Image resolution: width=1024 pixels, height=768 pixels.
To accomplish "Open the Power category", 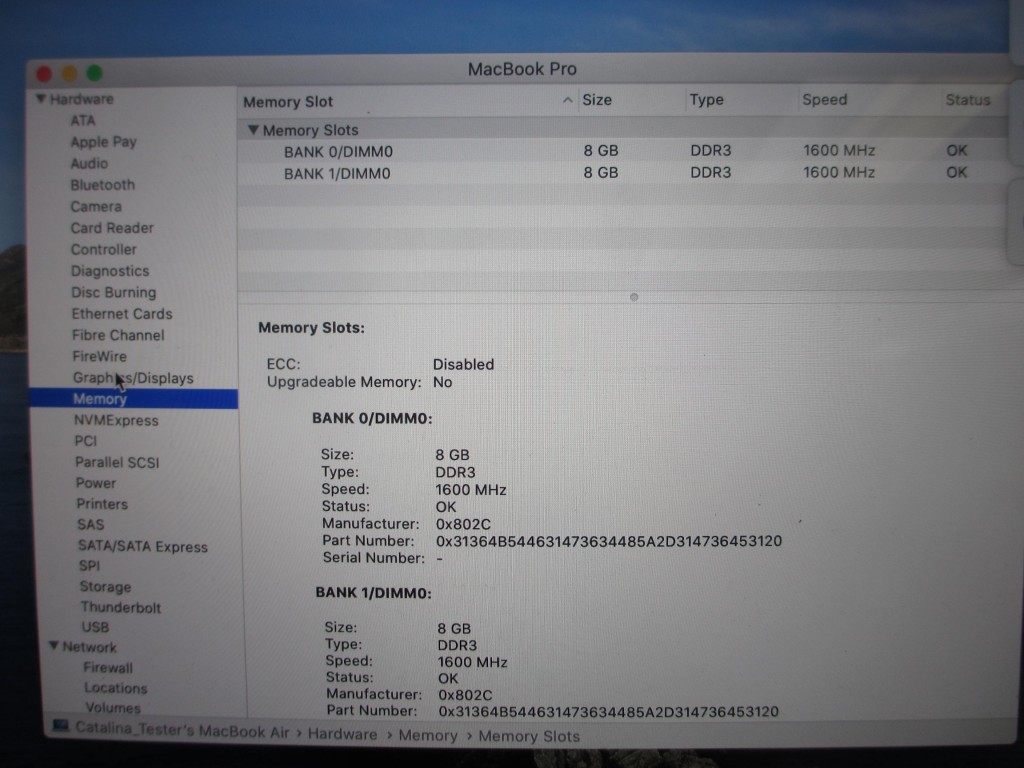I will pos(96,483).
